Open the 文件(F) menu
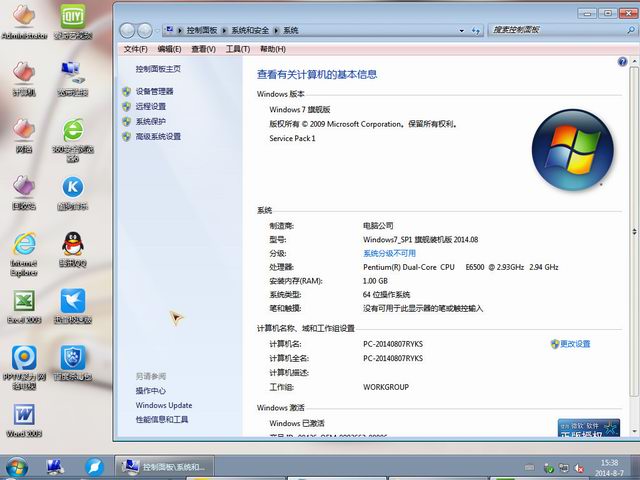 (x=136, y=49)
